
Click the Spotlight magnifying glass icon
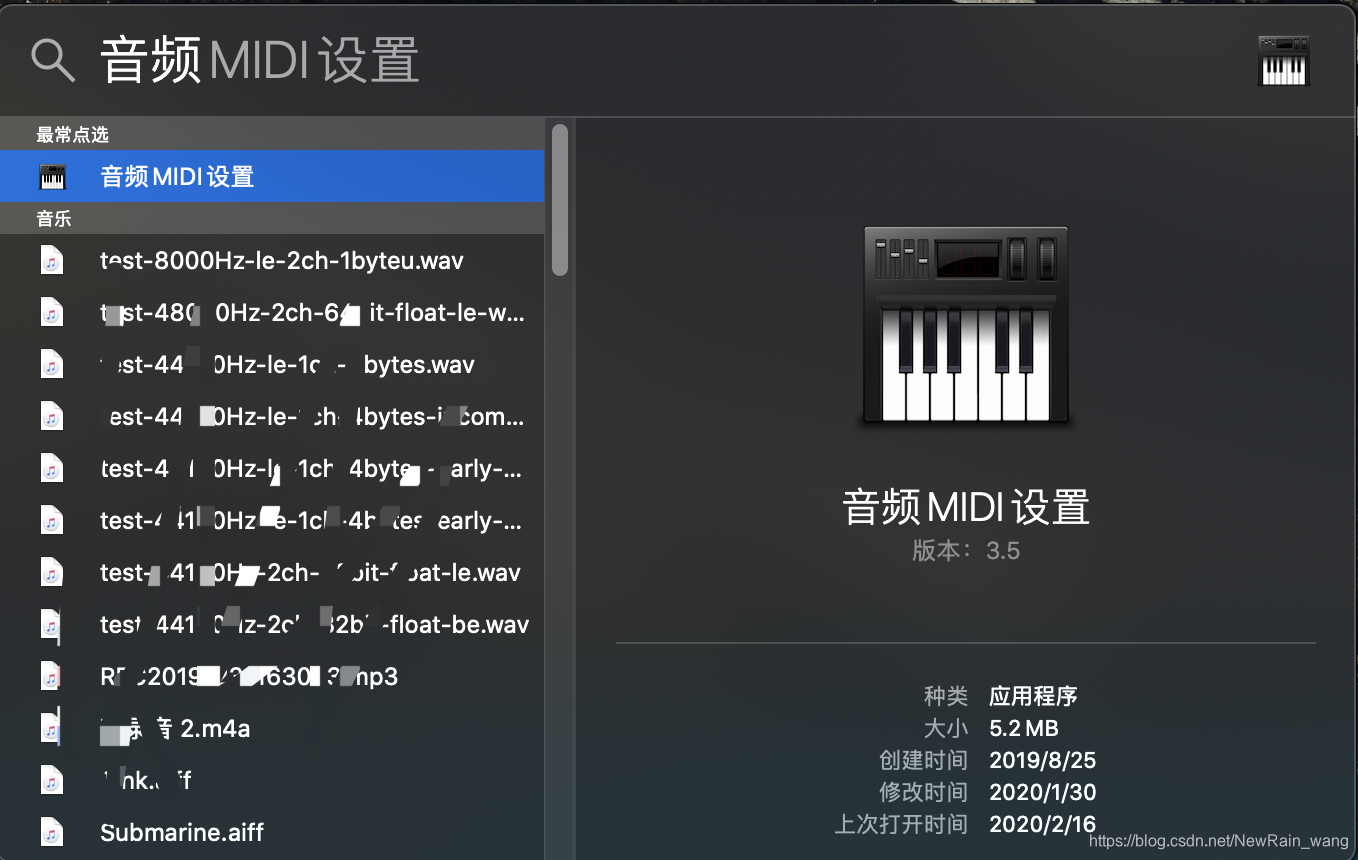(x=53, y=61)
